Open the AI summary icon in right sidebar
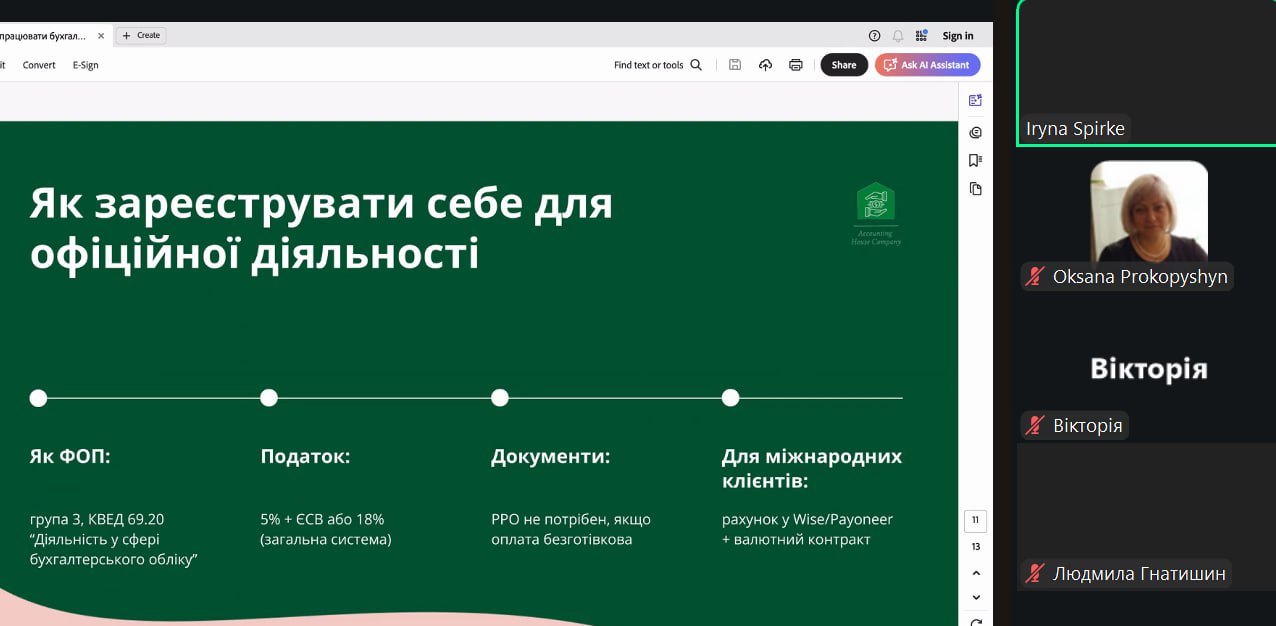Screen dimensions: 1276x626 976,101
